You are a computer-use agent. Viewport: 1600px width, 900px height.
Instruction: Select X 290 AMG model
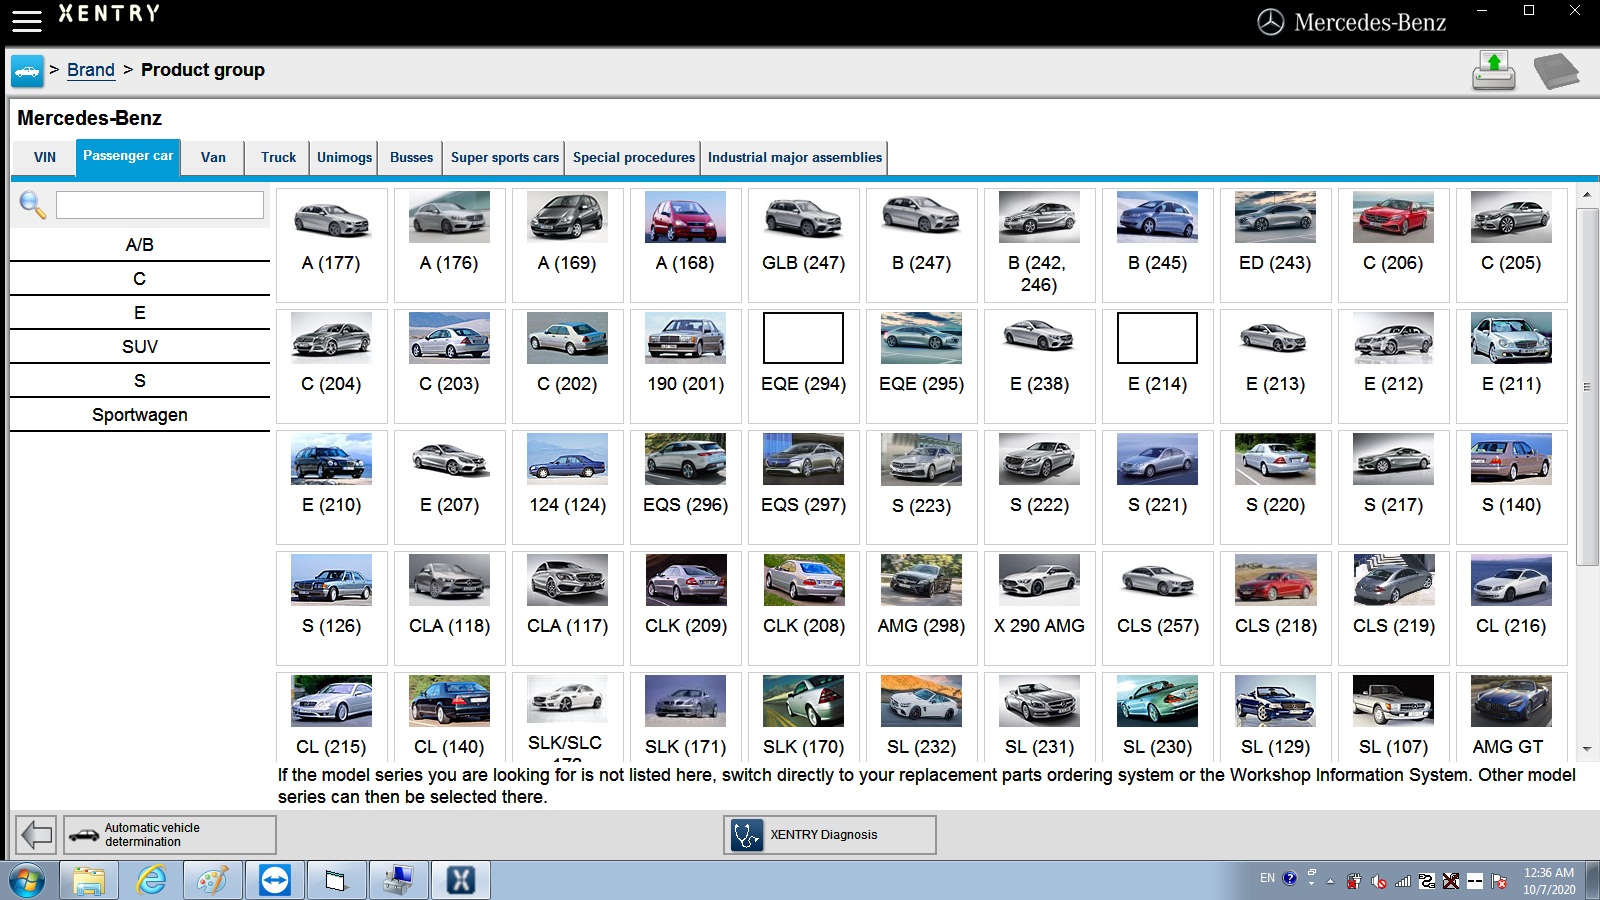pyautogui.click(x=1039, y=608)
